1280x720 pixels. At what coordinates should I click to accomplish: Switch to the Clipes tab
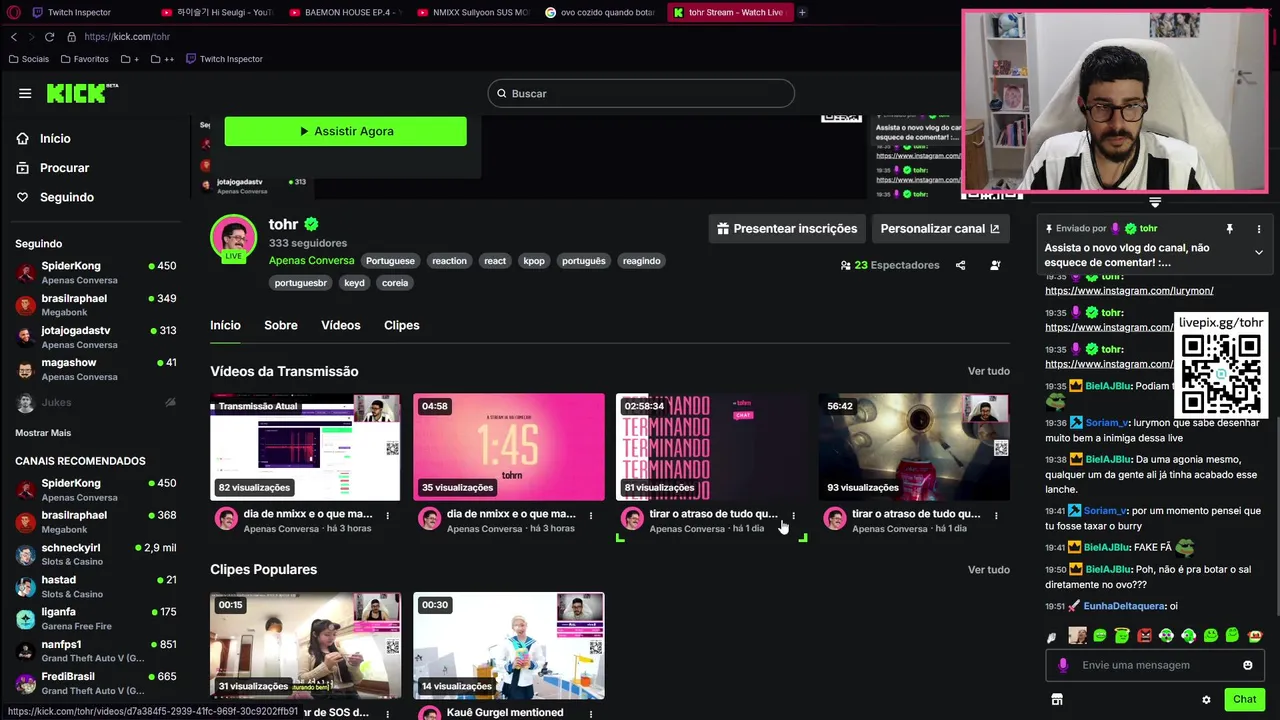point(401,325)
